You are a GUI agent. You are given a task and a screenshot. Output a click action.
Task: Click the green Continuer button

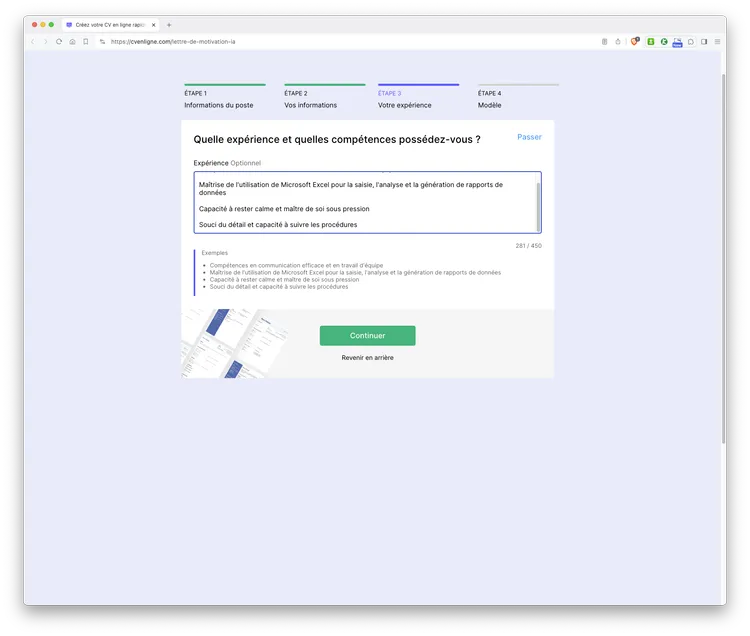point(367,336)
